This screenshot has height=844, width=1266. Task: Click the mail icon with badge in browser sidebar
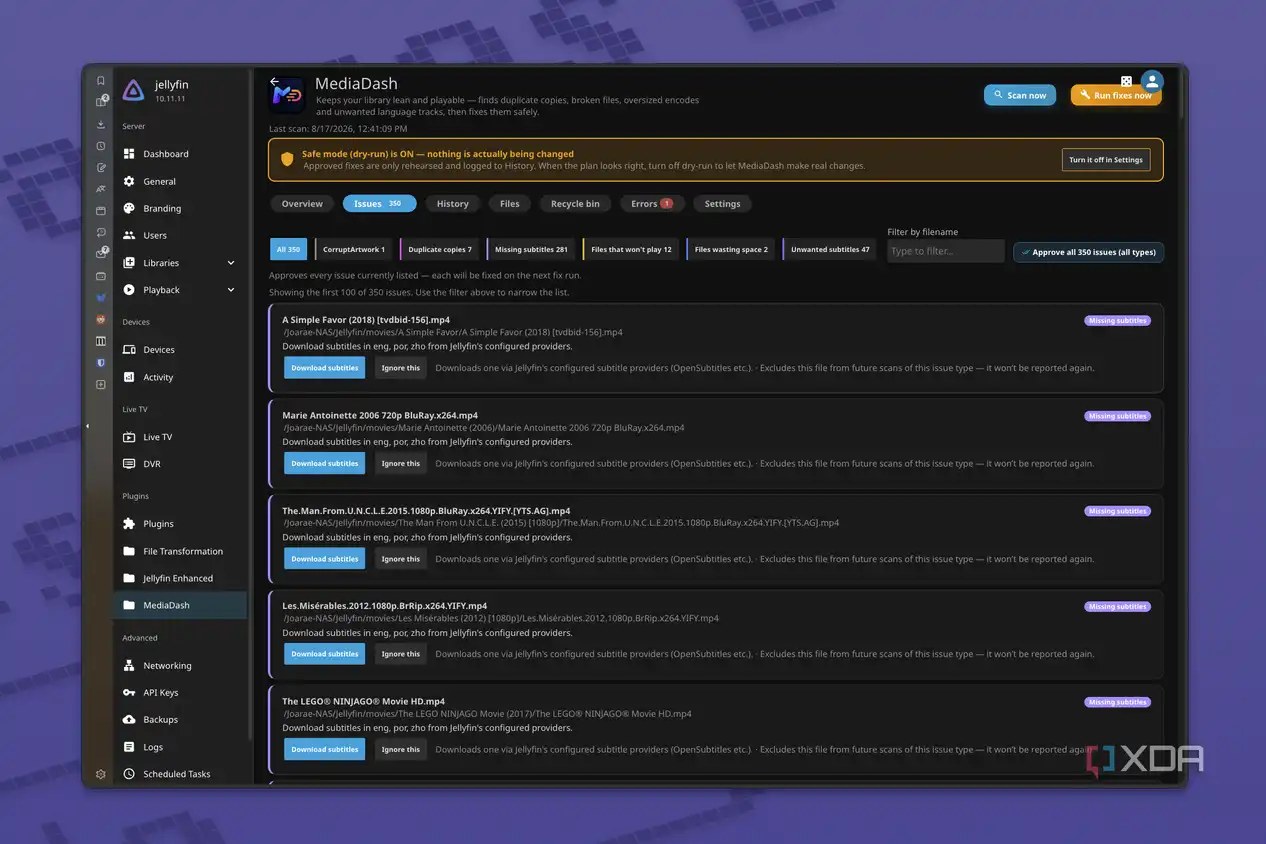click(x=101, y=254)
